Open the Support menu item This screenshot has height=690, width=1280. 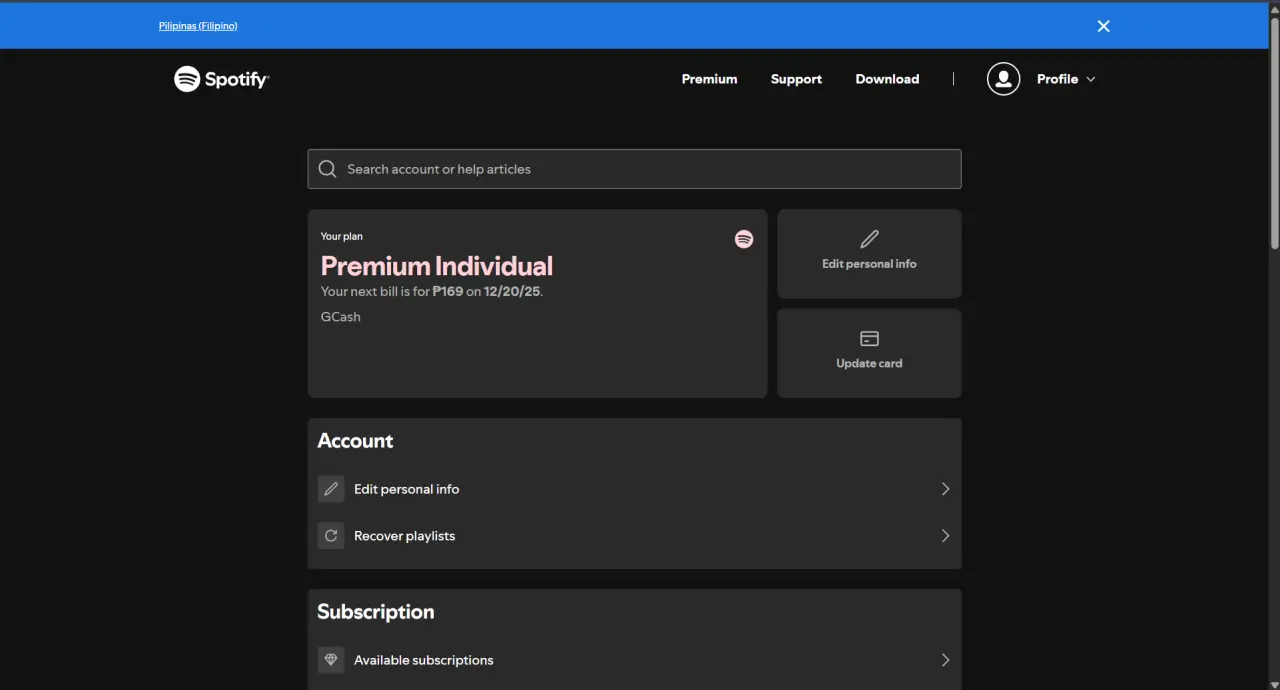(x=796, y=79)
